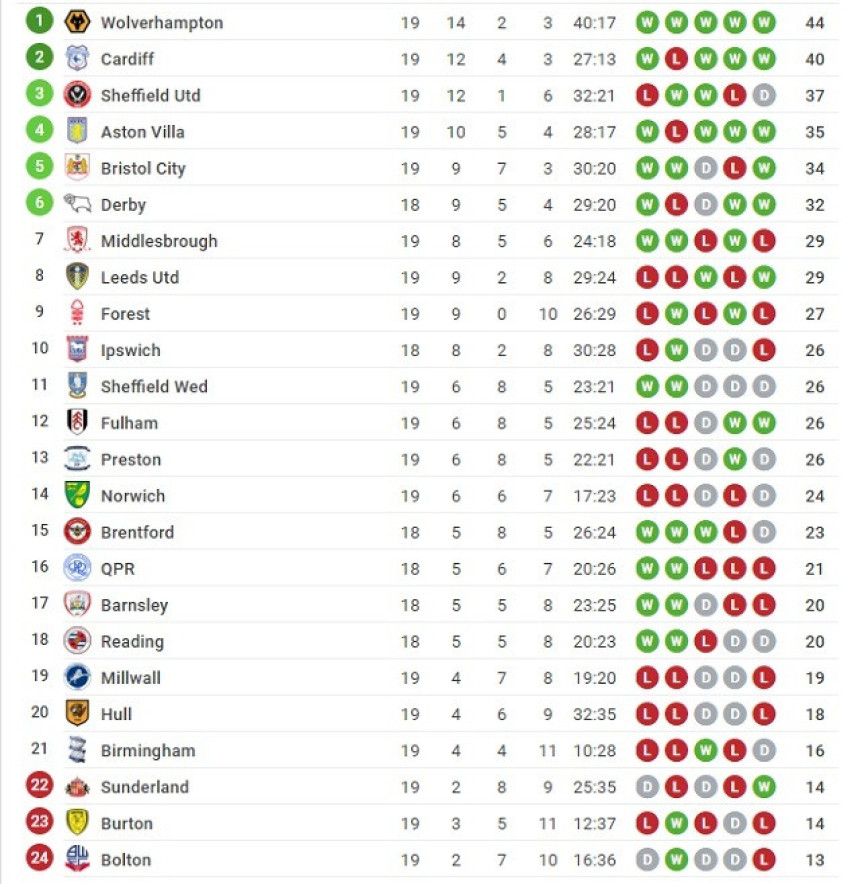Viewport: 860px width, 884px height.
Task: Click Cardiff's red L form result
Action: pos(676,59)
